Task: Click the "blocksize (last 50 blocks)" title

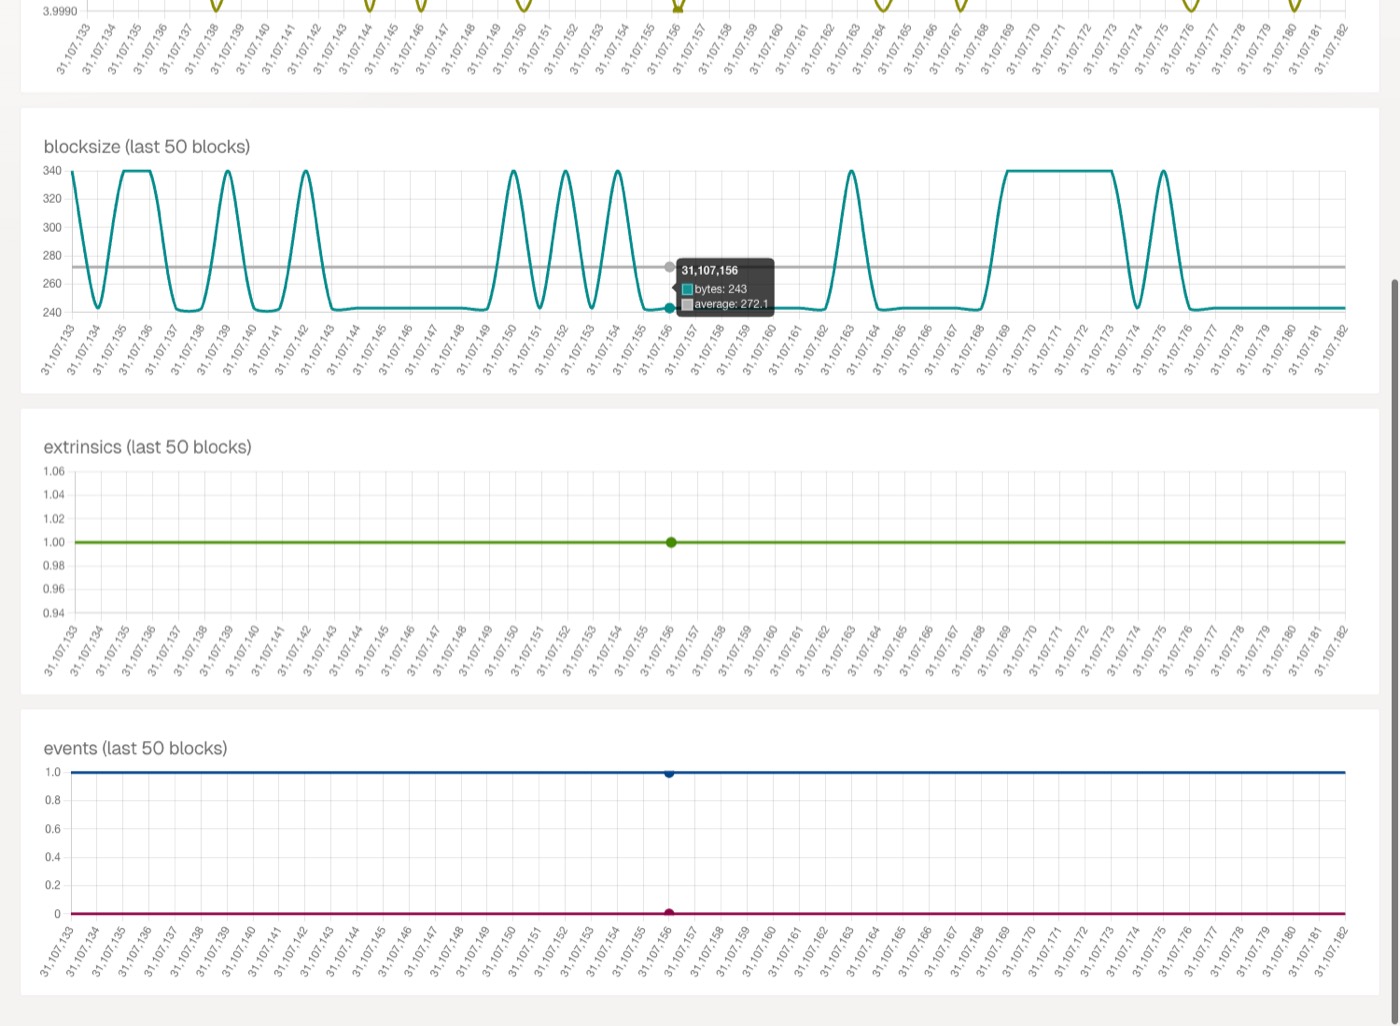Action: [147, 147]
